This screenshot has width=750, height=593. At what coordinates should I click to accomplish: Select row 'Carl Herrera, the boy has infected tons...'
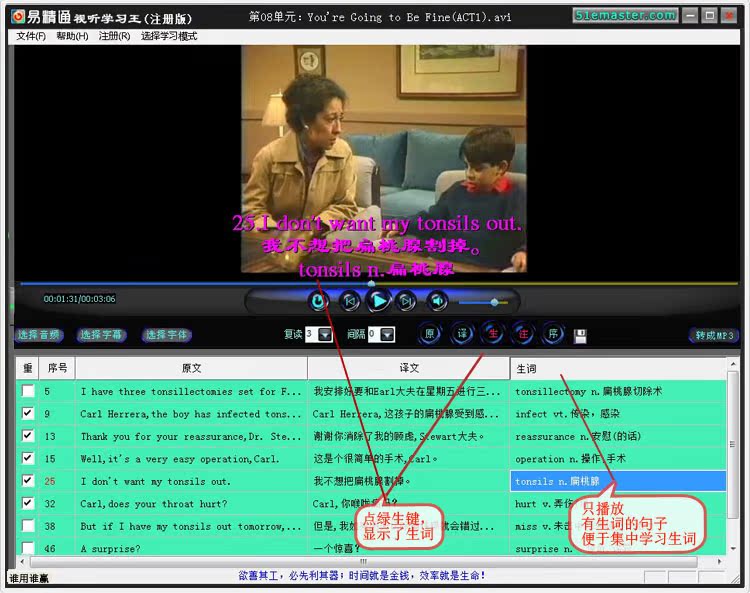(x=191, y=414)
